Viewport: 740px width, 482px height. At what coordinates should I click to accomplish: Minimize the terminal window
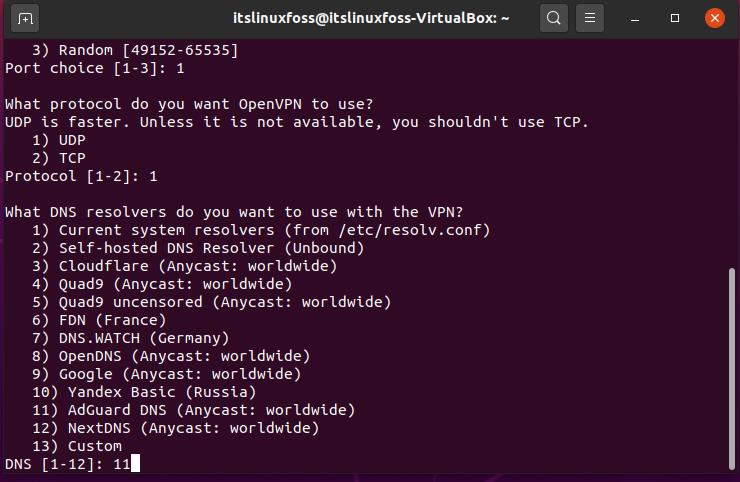tap(635, 18)
